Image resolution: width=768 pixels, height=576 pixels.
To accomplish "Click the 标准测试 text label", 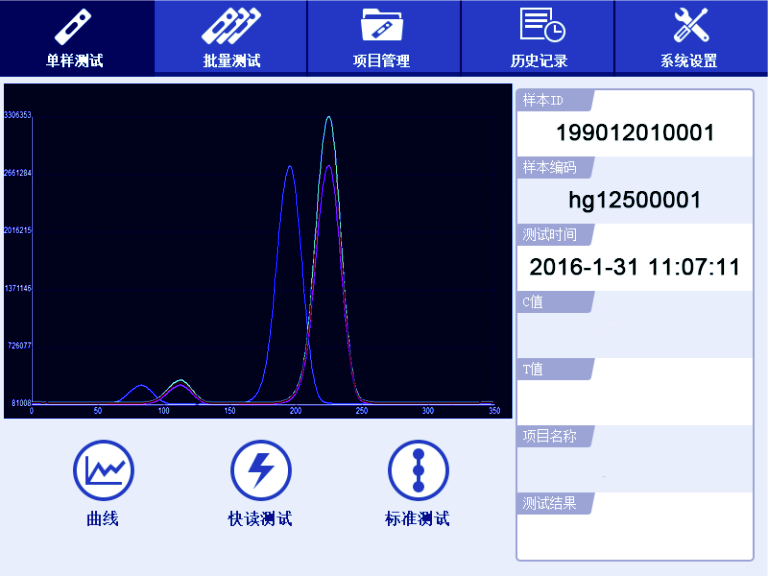I will [x=417, y=519].
